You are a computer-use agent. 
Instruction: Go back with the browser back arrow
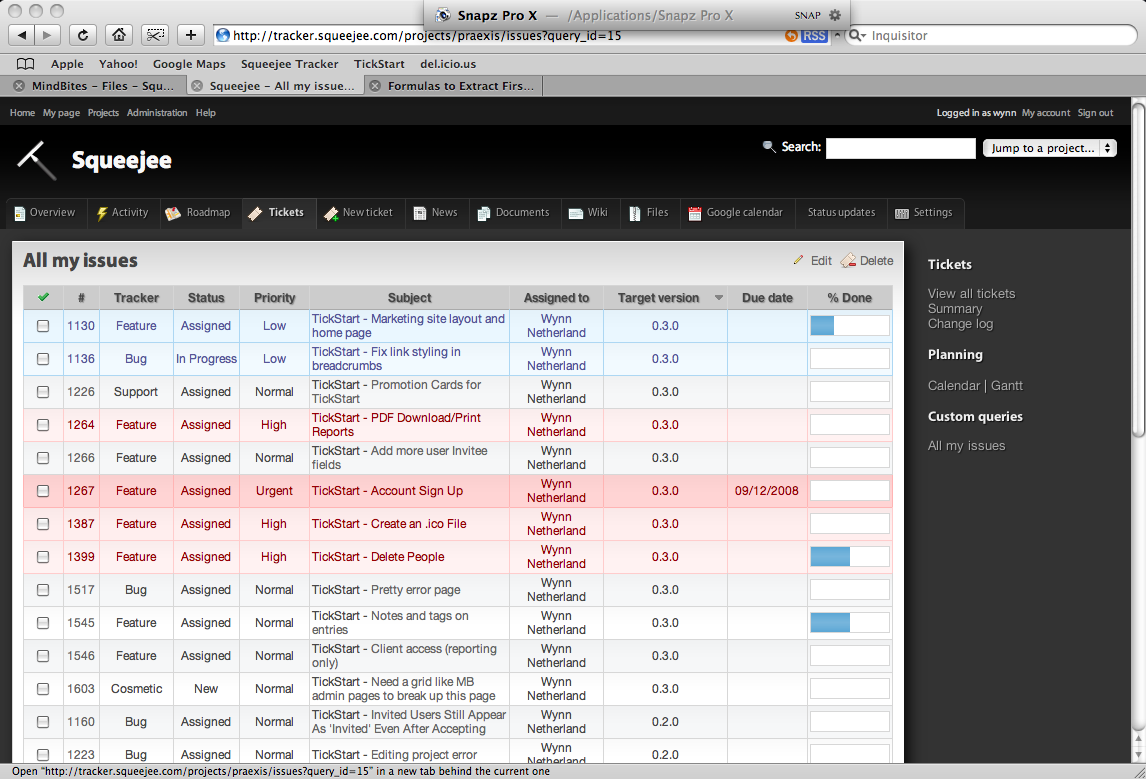coord(22,34)
